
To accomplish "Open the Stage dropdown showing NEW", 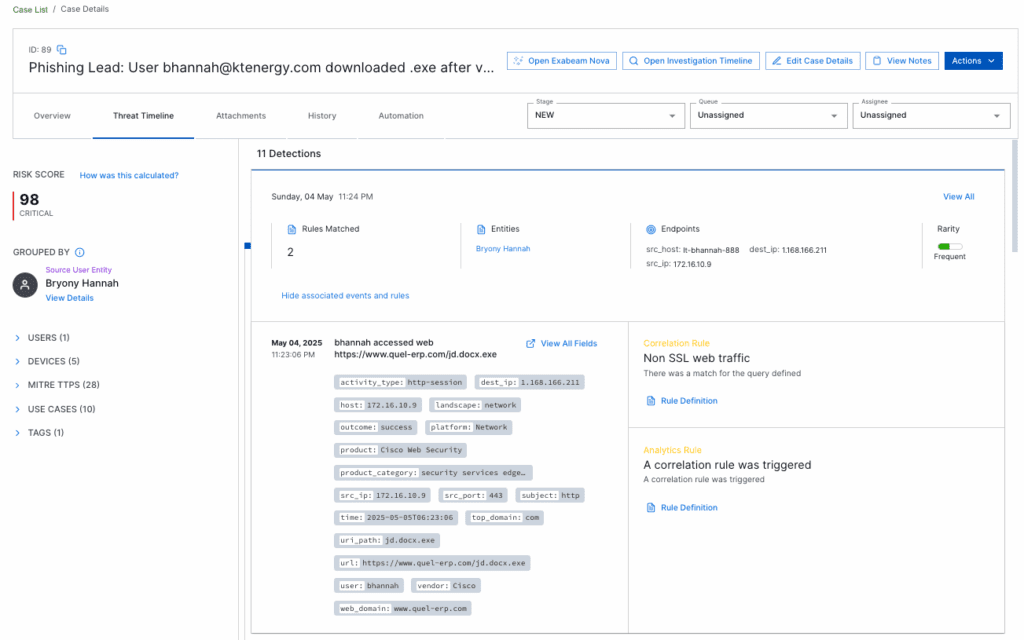I will [605, 115].
